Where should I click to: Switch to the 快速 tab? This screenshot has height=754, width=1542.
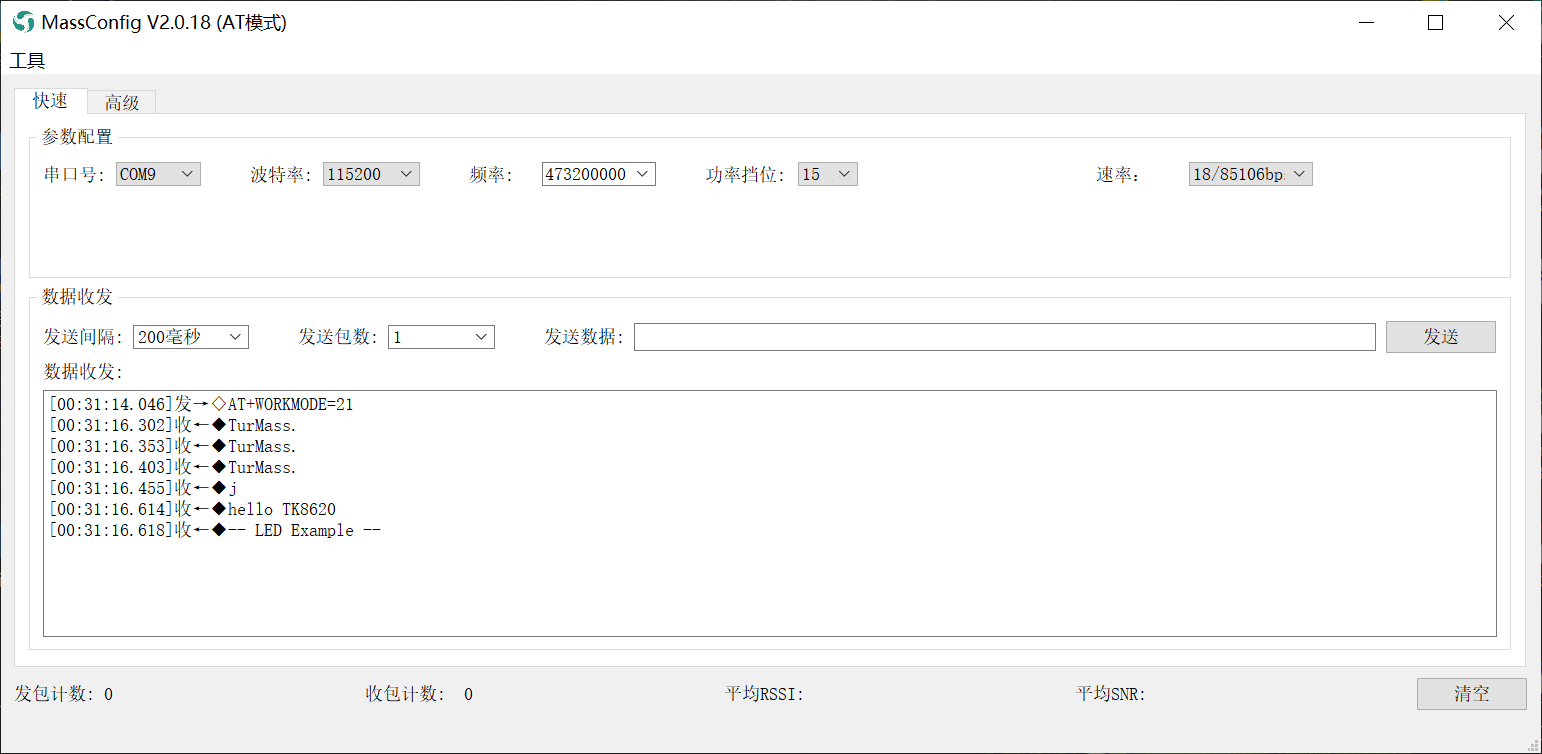(50, 101)
